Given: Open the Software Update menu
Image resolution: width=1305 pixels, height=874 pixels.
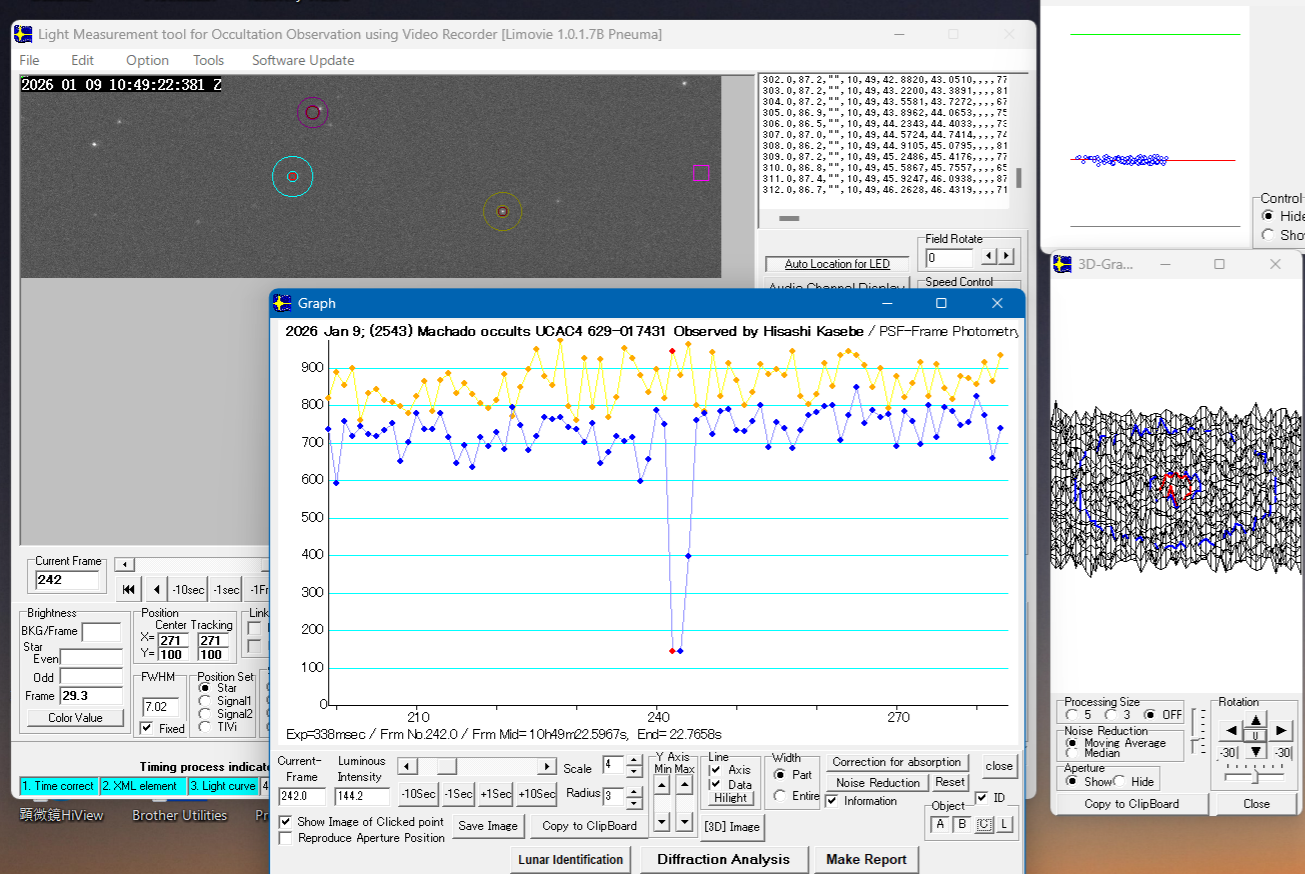Looking at the screenshot, I should click(x=302, y=60).
